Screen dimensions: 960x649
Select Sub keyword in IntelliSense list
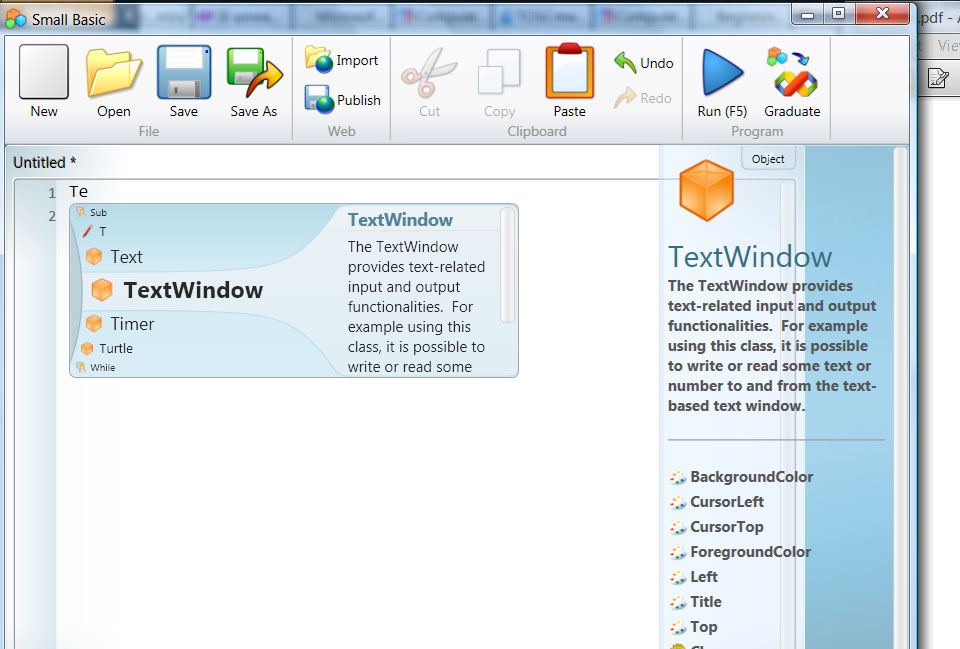click(92, 212)
